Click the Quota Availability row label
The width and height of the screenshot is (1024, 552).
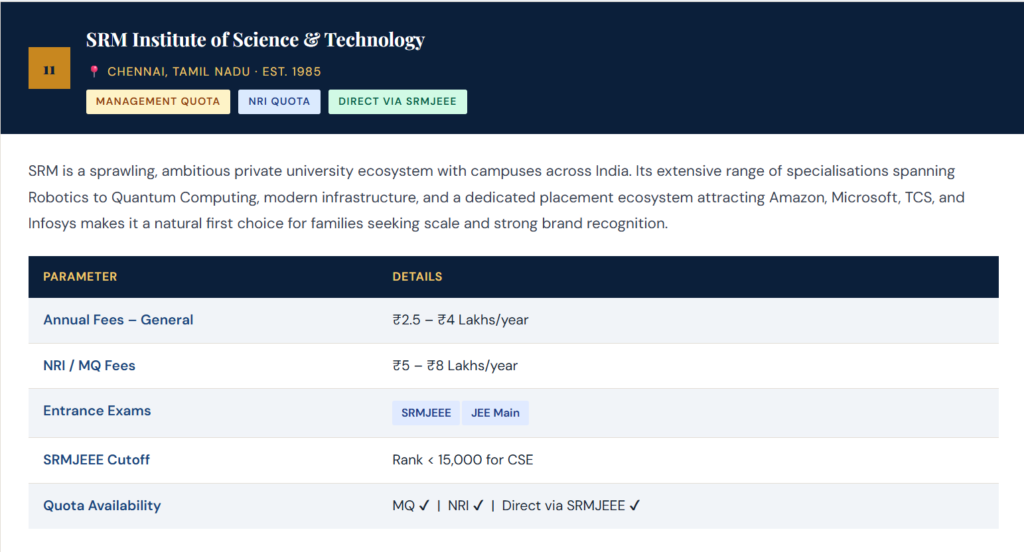coord(102,506)
